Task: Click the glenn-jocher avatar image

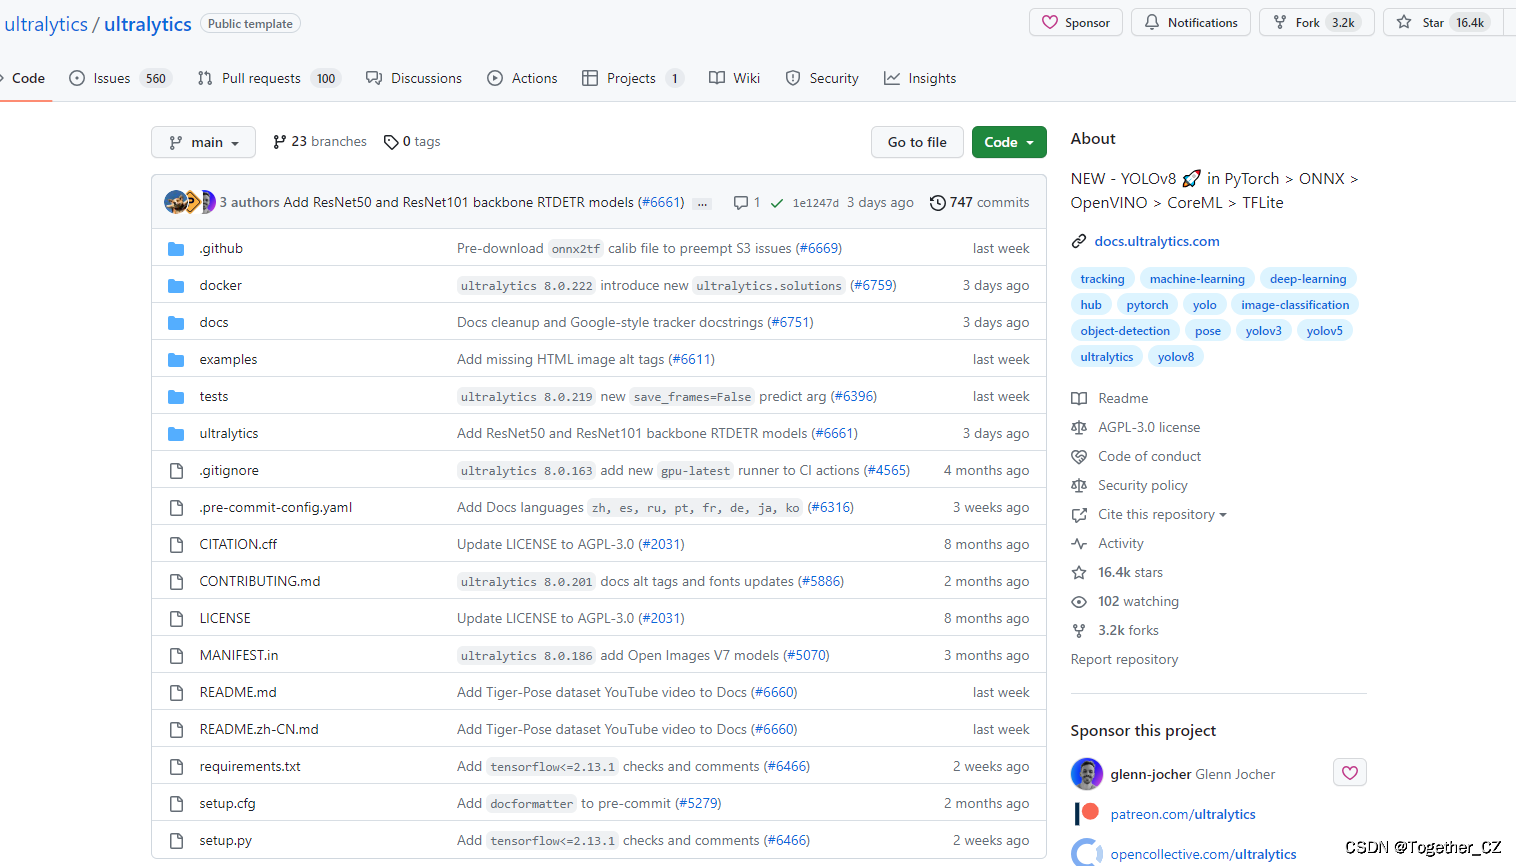Action: pos(1086,774)
